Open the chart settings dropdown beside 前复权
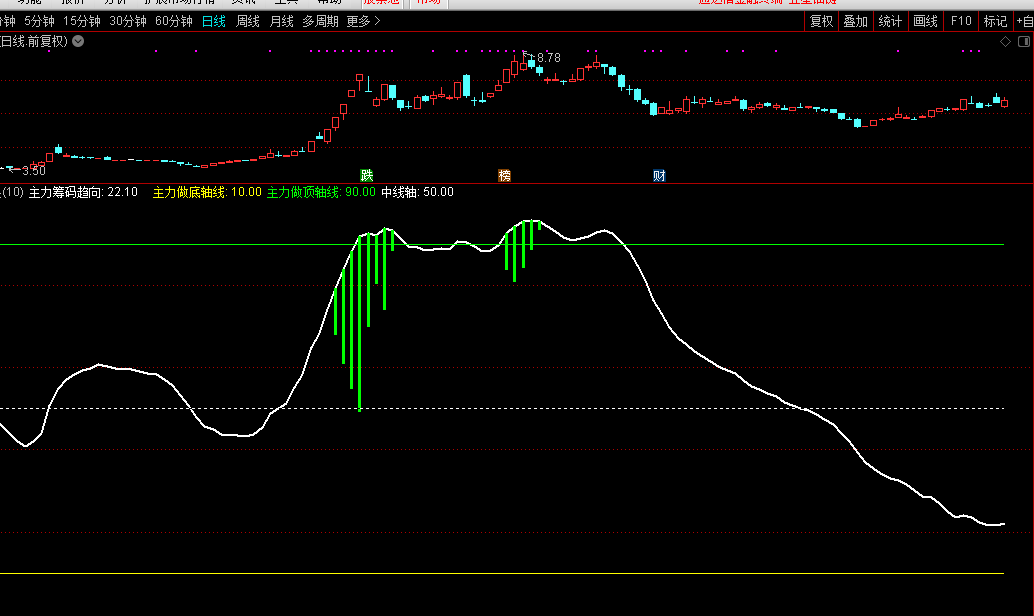This screenshot has width=1034, height=616. pos(79,41)
